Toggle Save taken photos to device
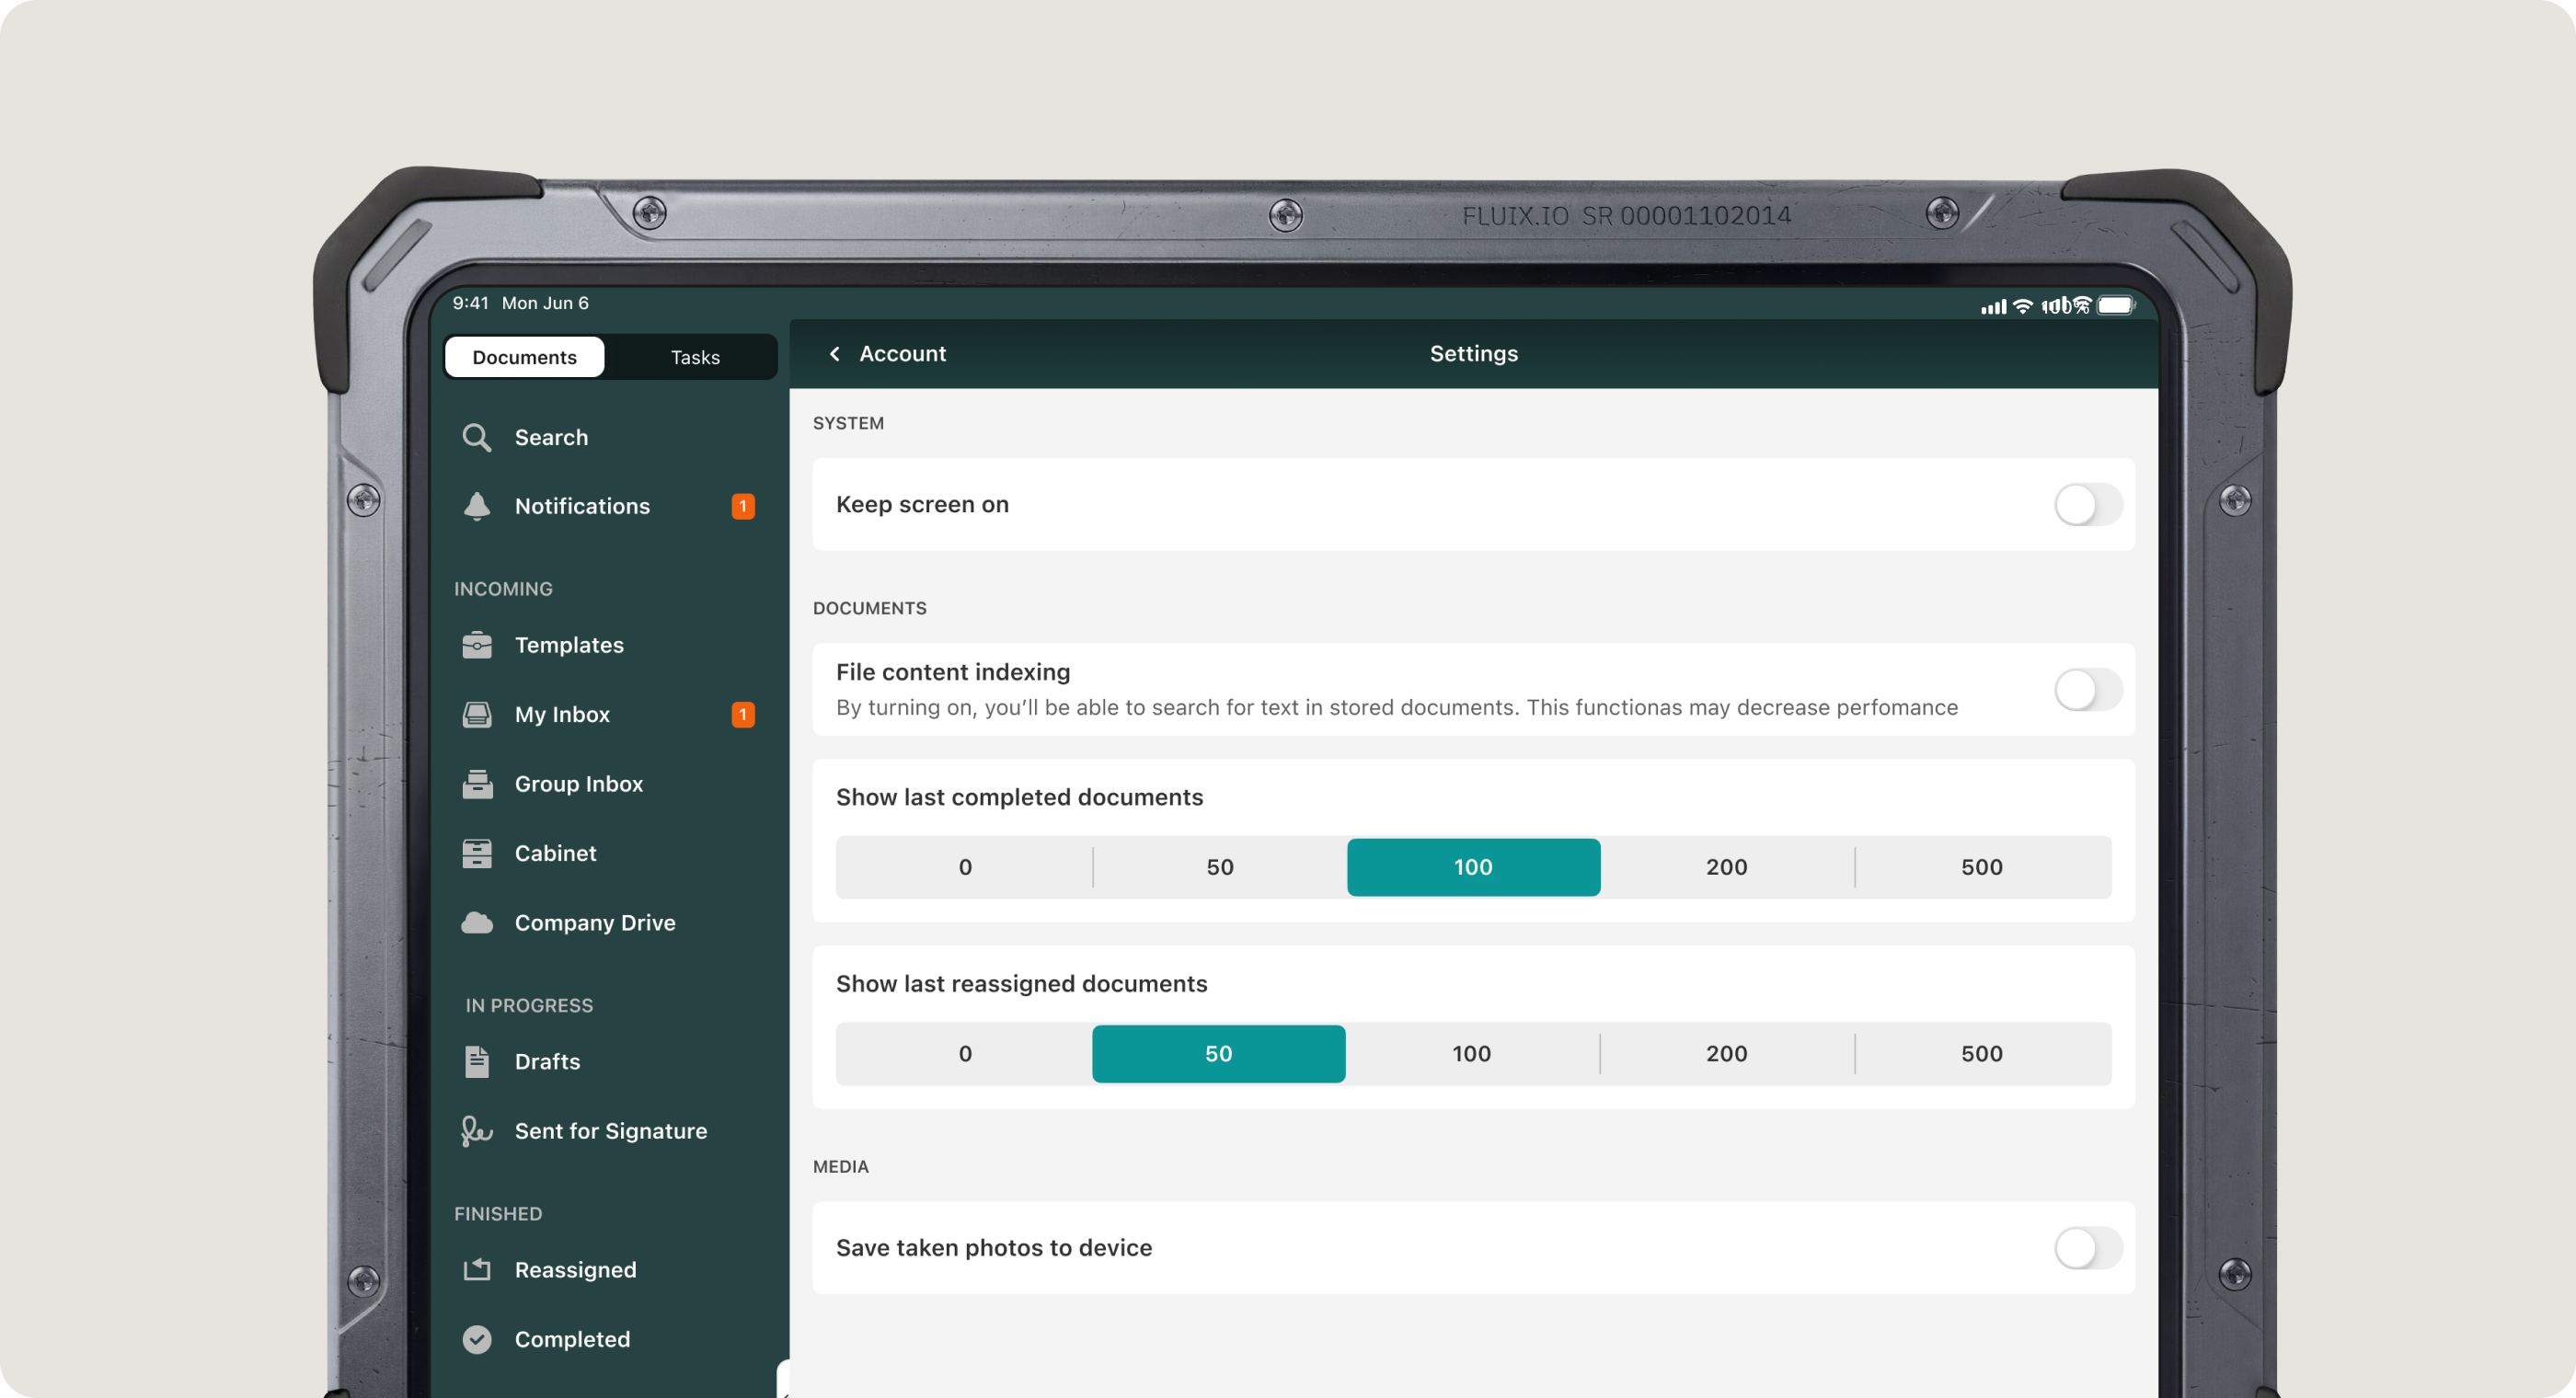Image resolution: width=2576 pixels, height=1398 pixels. (2087, 1248)
